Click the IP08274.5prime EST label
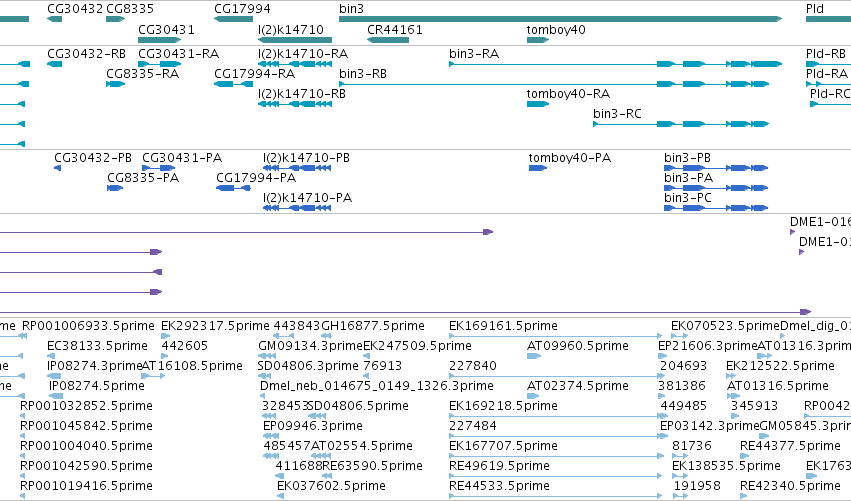 point(97,386)
